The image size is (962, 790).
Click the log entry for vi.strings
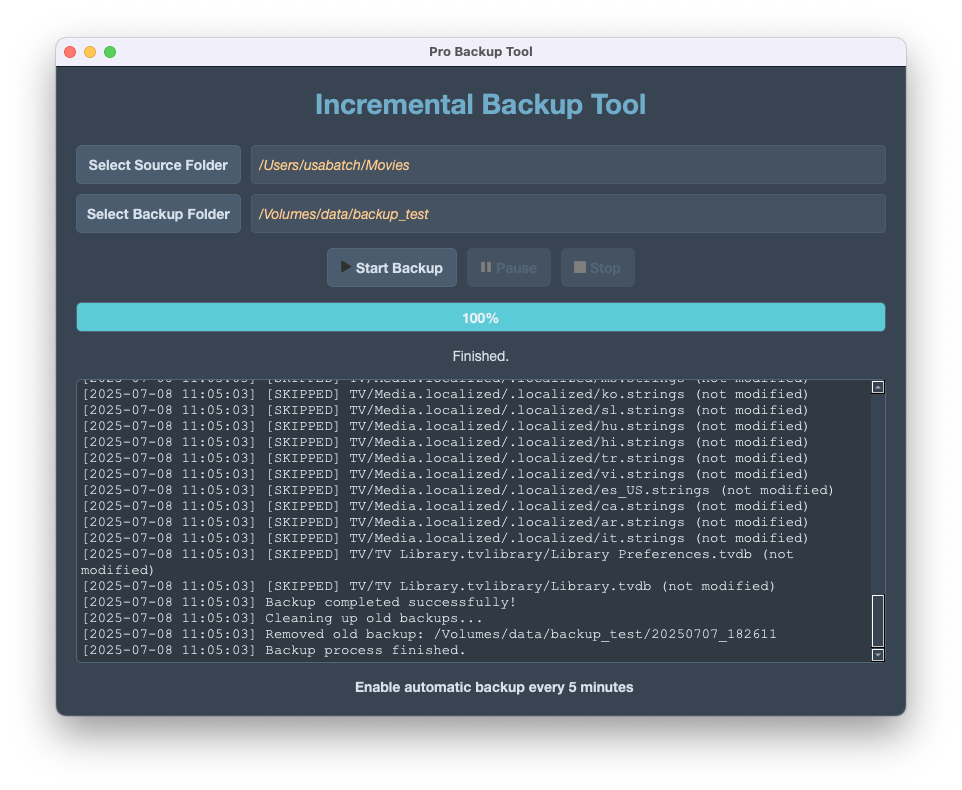coord(445,474)
